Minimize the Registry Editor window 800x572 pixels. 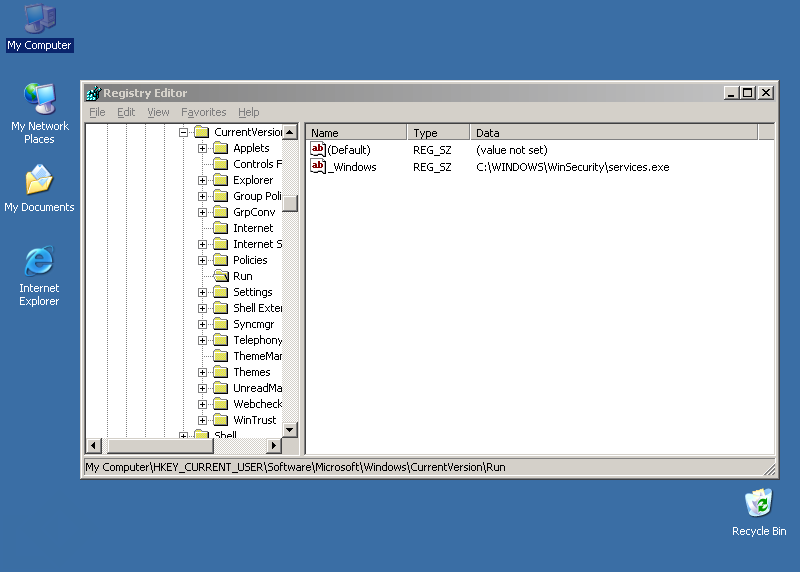[x=731, y=93]
